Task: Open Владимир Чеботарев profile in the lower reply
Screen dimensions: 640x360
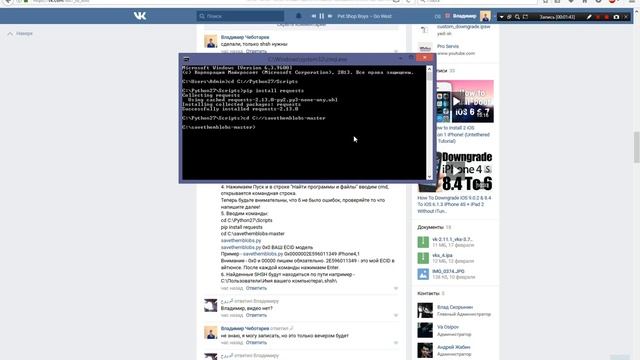Action: pos(245,329)
